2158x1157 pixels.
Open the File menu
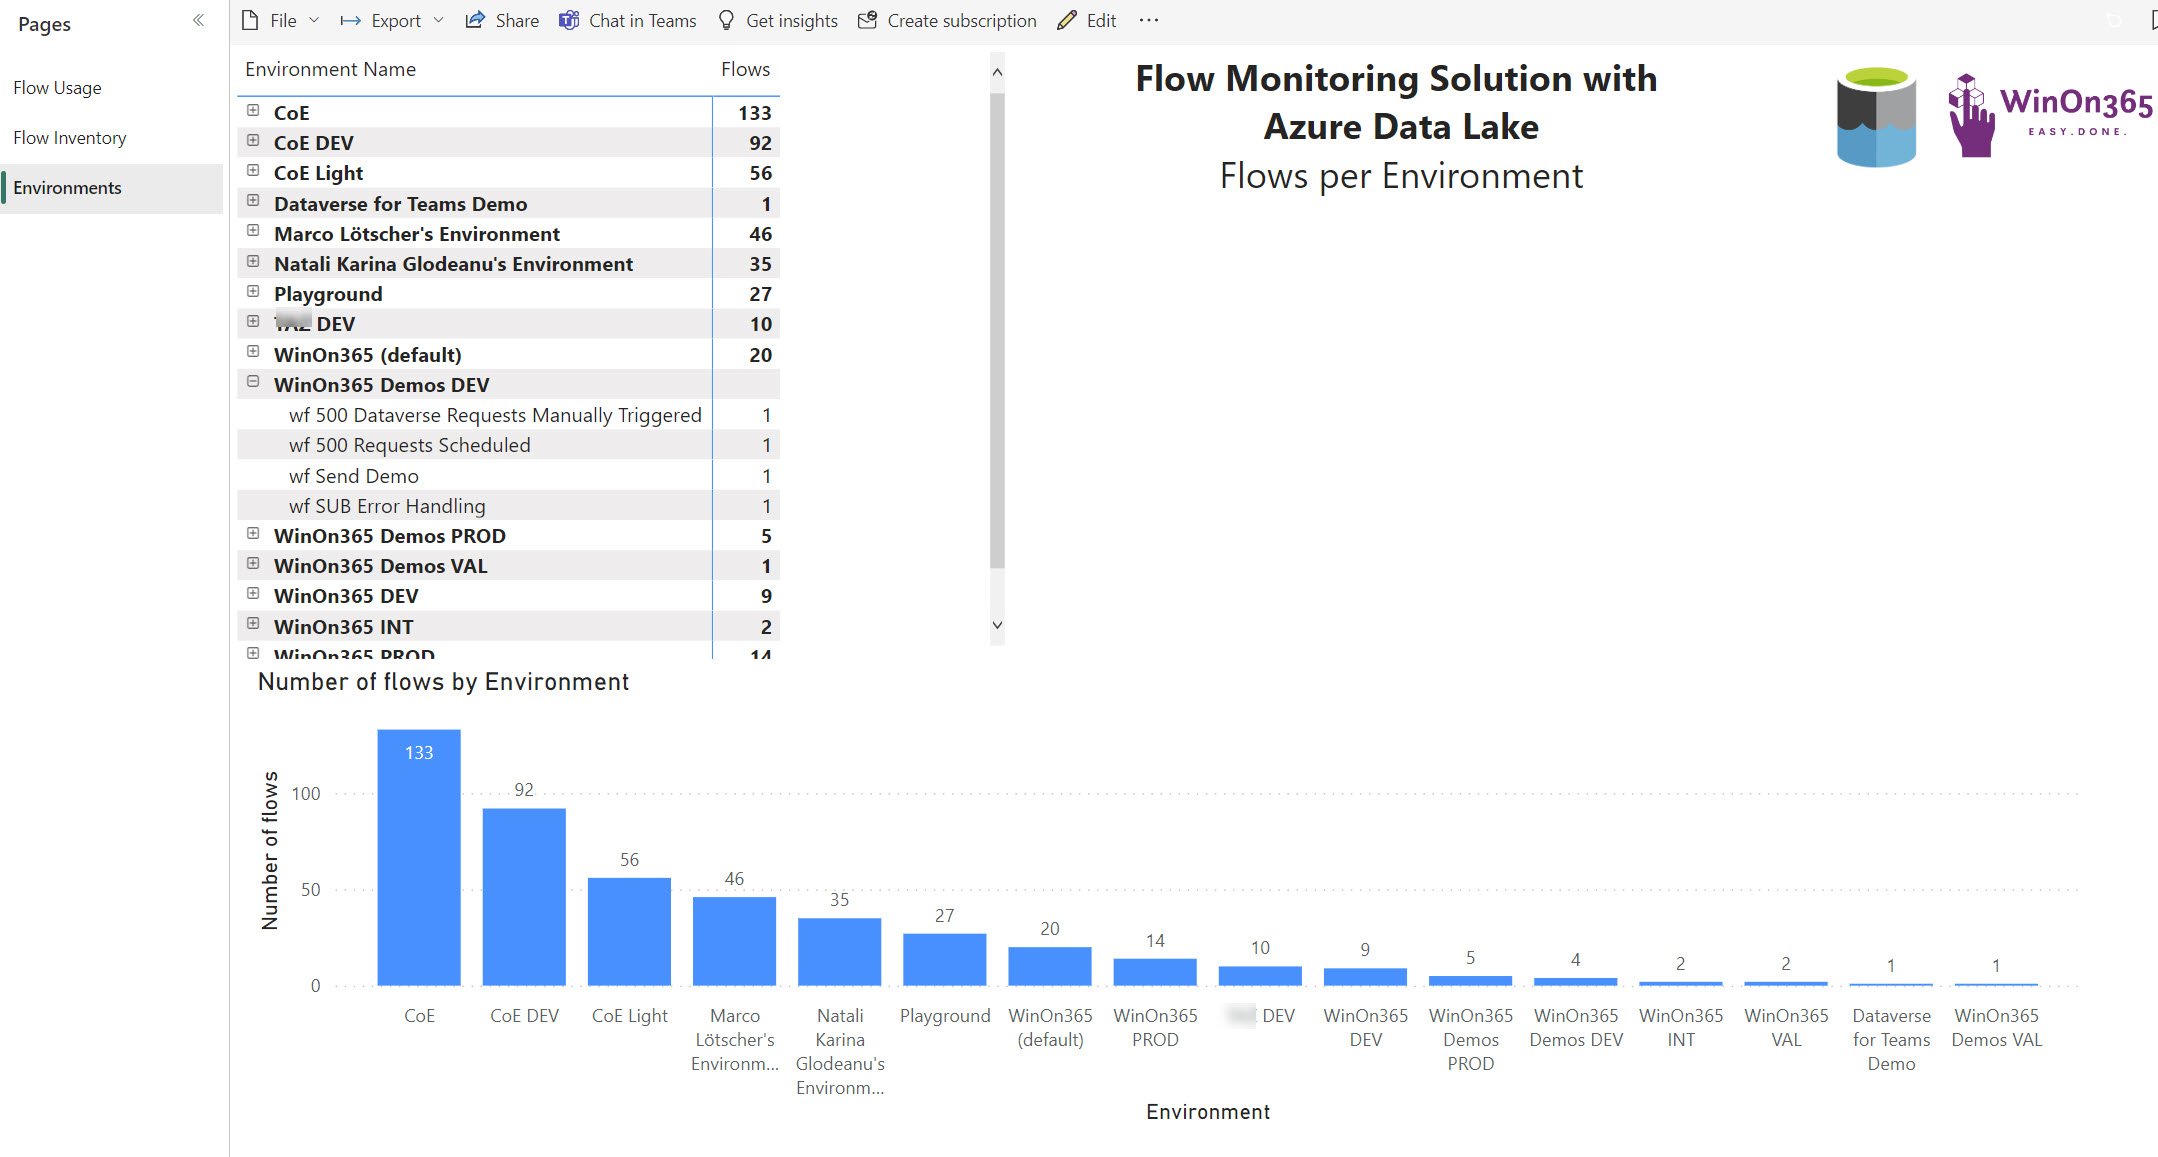tap(281, 20)
